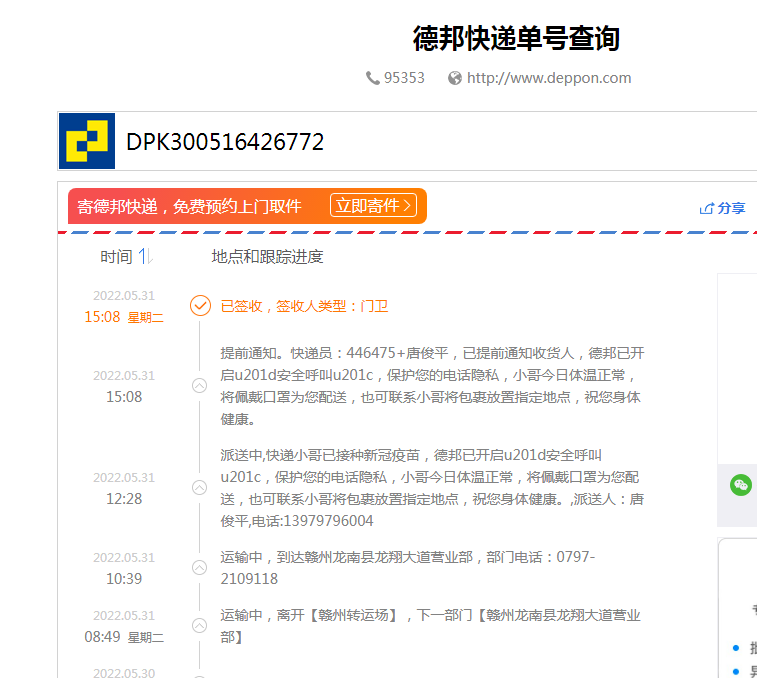This screenshot has height=678, width=757.
Task: Click the 提前通知 courier 446475+唐俊平 entry text
Action: point(432,386)
